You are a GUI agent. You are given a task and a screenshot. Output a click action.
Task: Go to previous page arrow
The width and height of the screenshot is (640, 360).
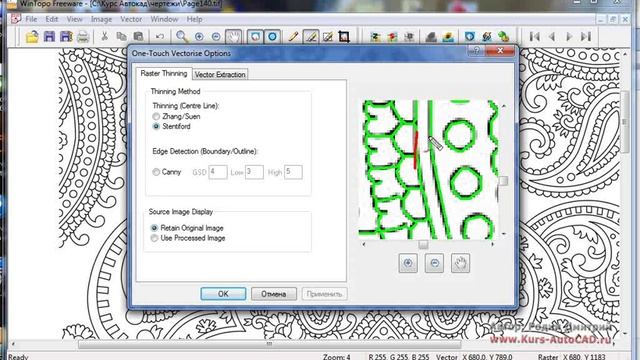click(x=551, y=37)
